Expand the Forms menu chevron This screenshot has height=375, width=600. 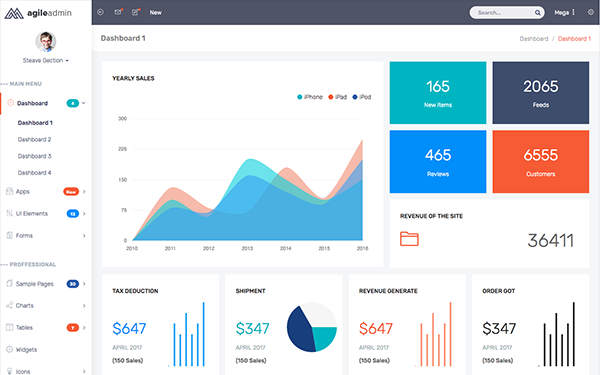[84, 235]
